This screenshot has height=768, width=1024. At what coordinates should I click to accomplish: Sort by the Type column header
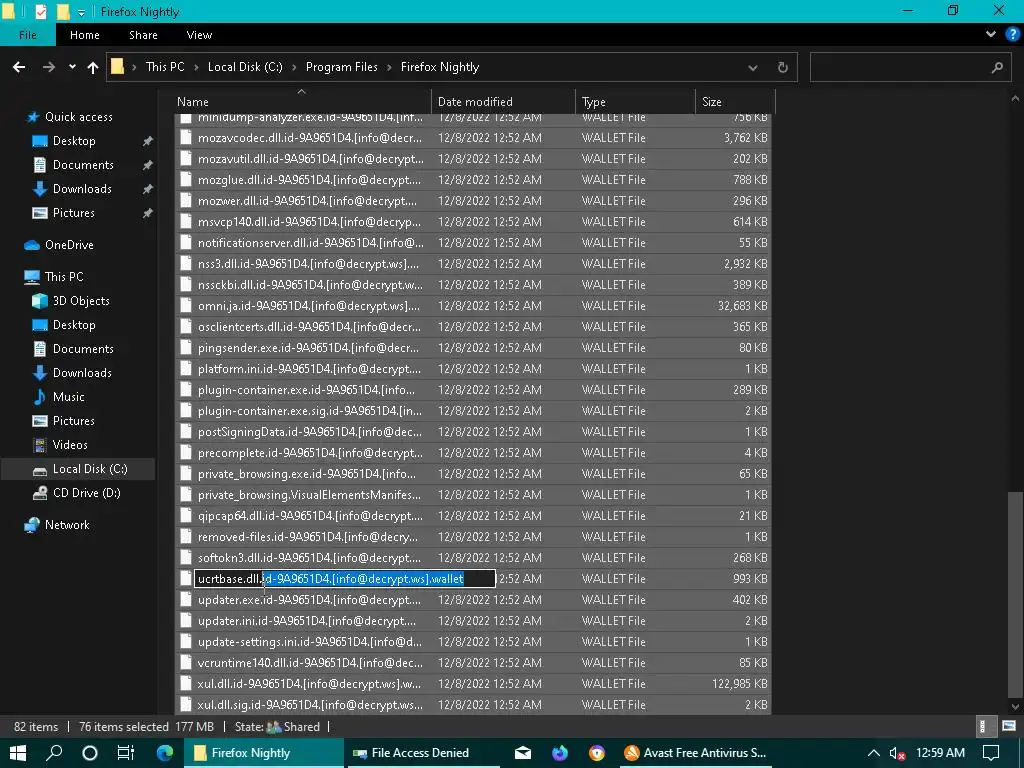point(635,101)
